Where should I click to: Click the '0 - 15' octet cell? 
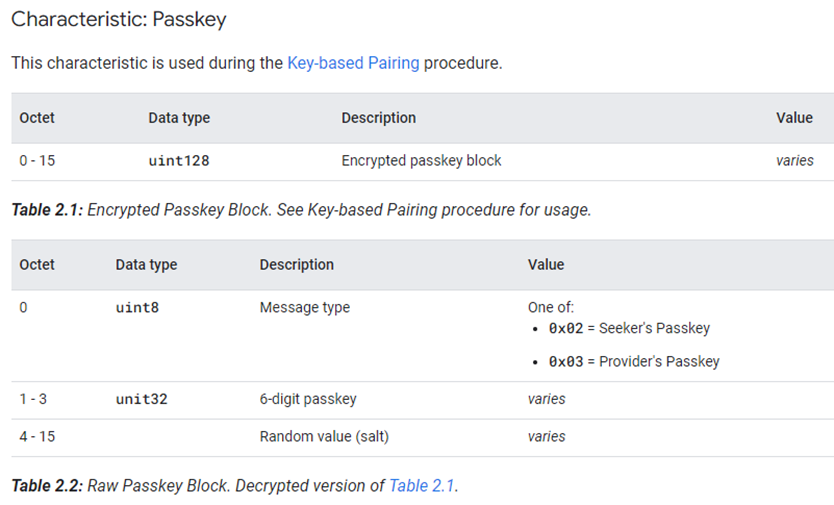pos(37,161)
